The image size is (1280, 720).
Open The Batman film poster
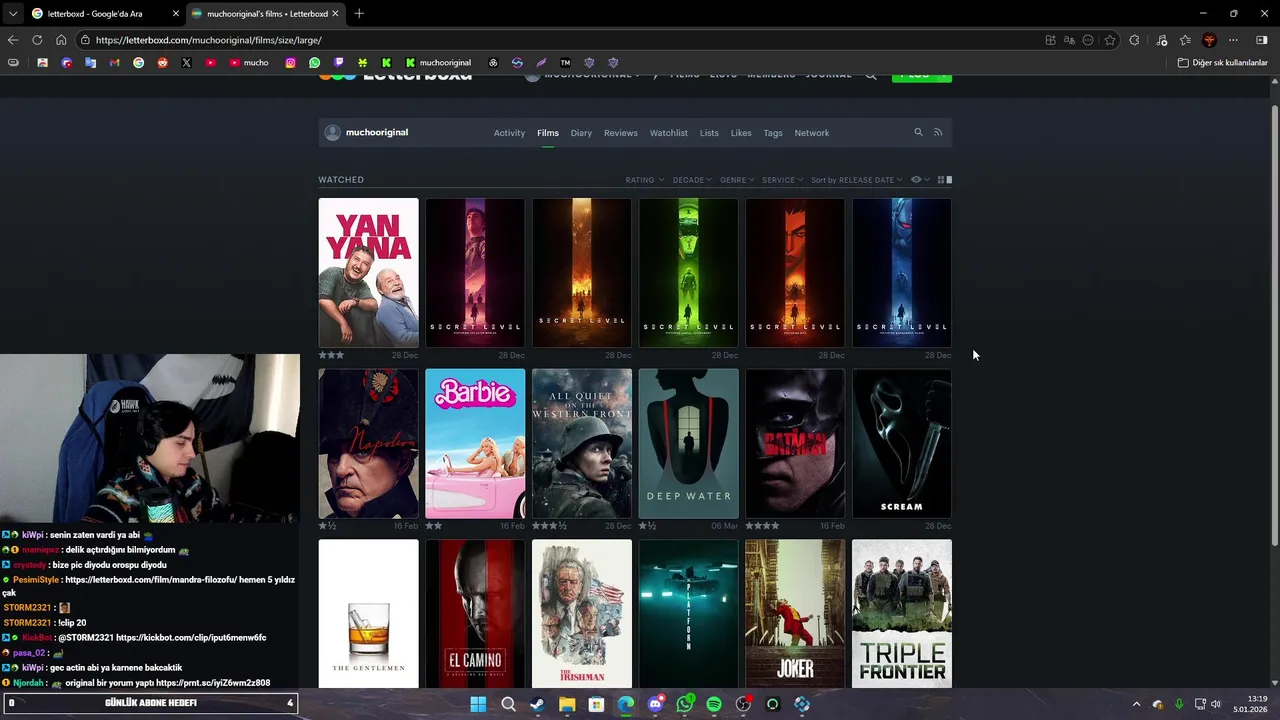tap(795, 443)
